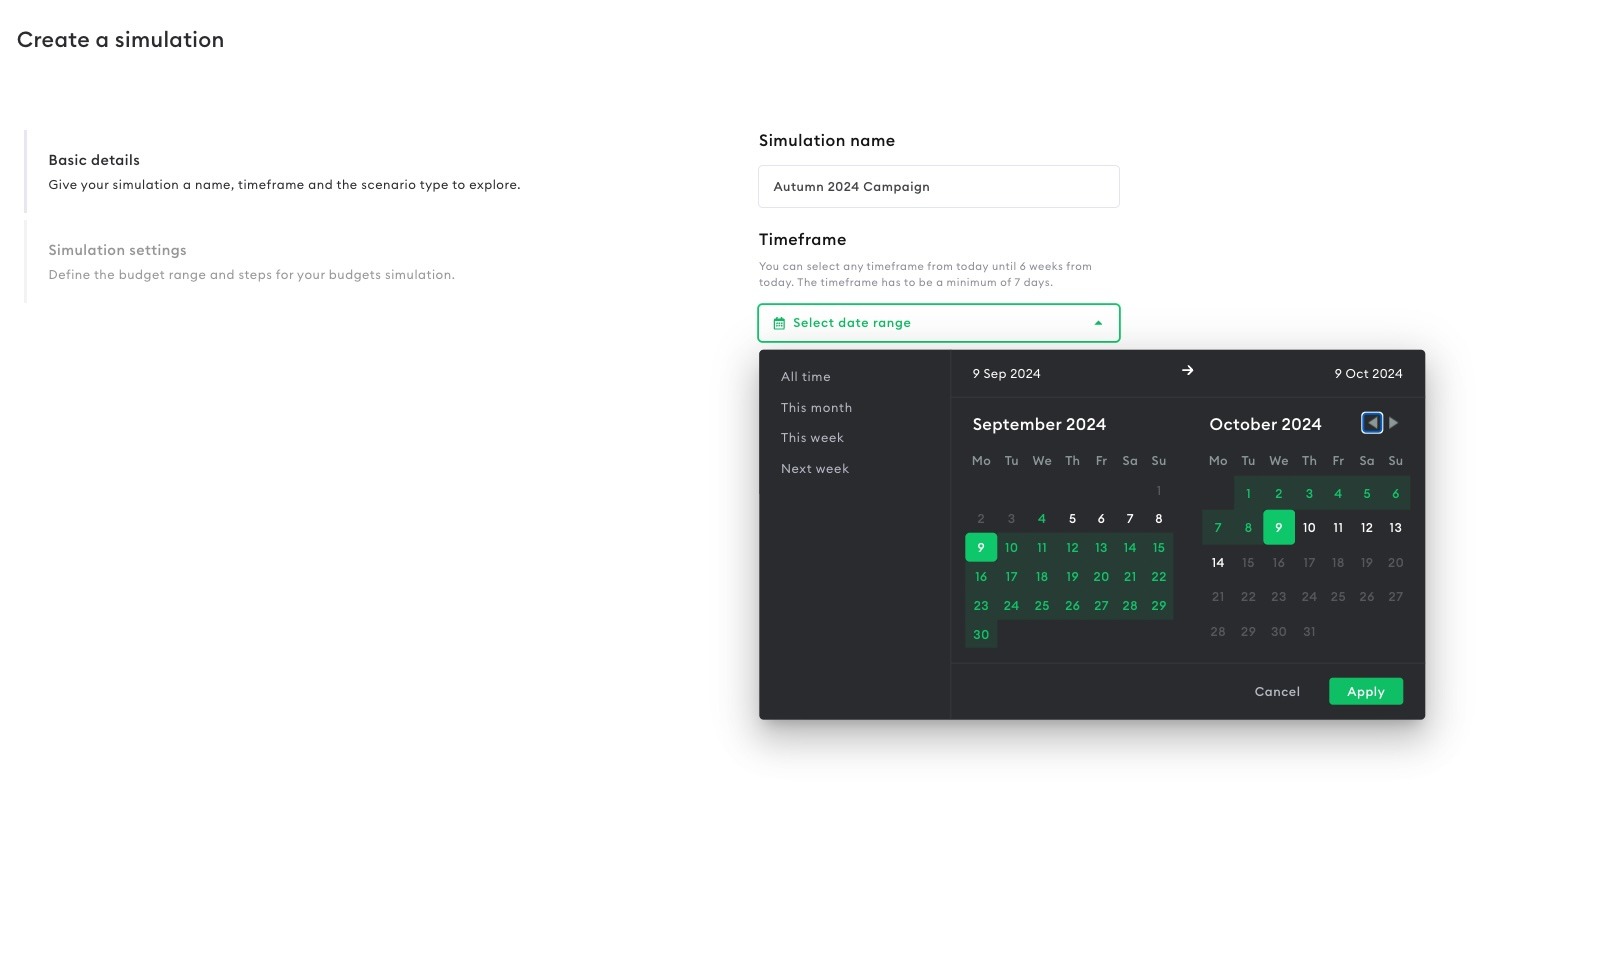The width and height of the screenshot is (1611, 953).
Task: Apply the selected date range
Action: point(1365,691)
